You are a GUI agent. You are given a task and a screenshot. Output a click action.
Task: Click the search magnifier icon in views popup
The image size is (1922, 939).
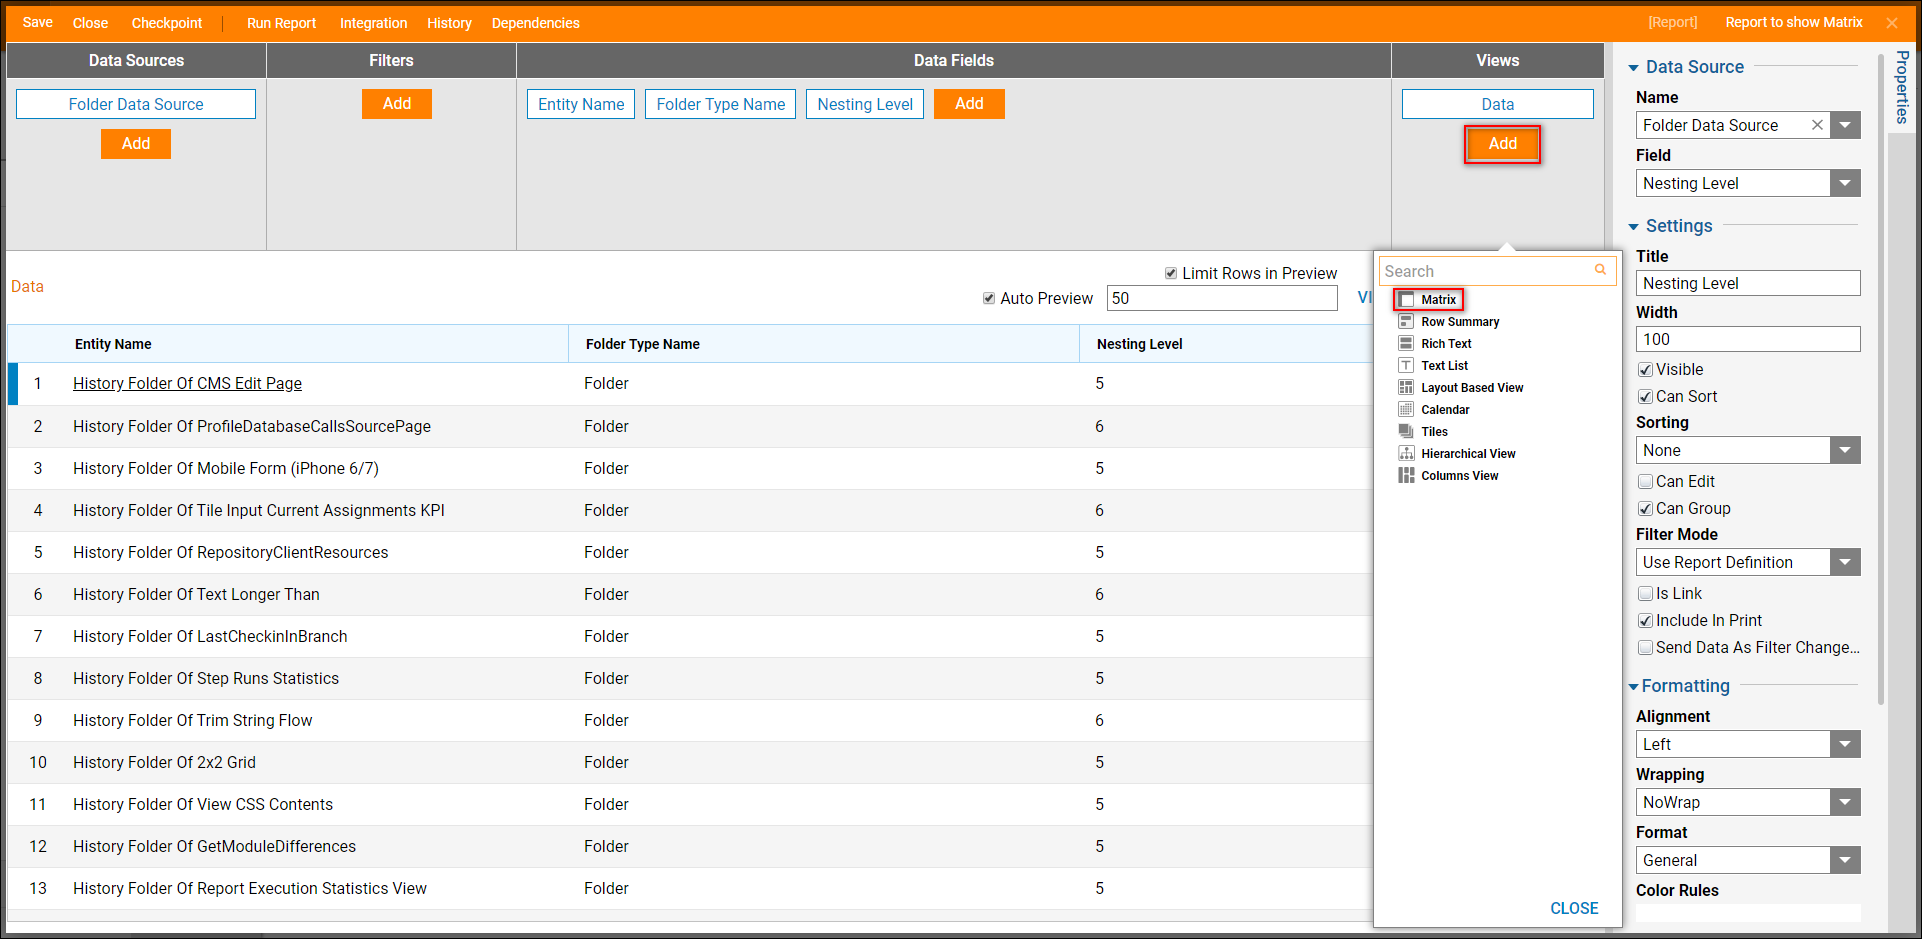pyautogui.click(x=1600, y=270)
